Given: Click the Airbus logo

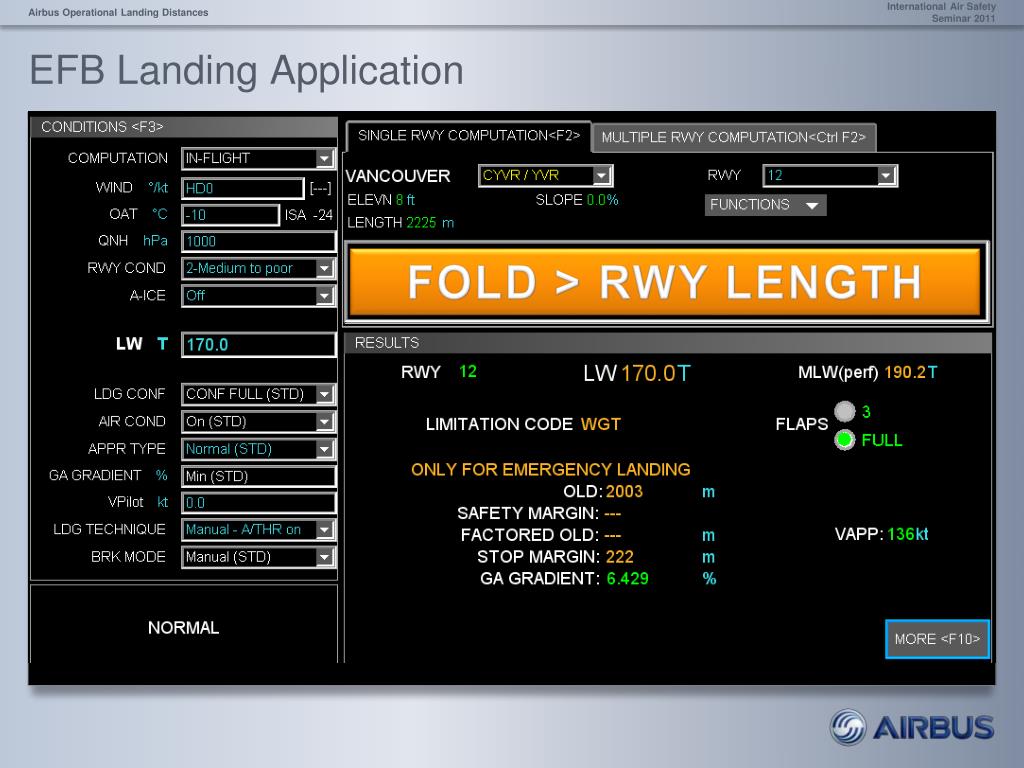Looking at the screenshot, I should point(912,728).
